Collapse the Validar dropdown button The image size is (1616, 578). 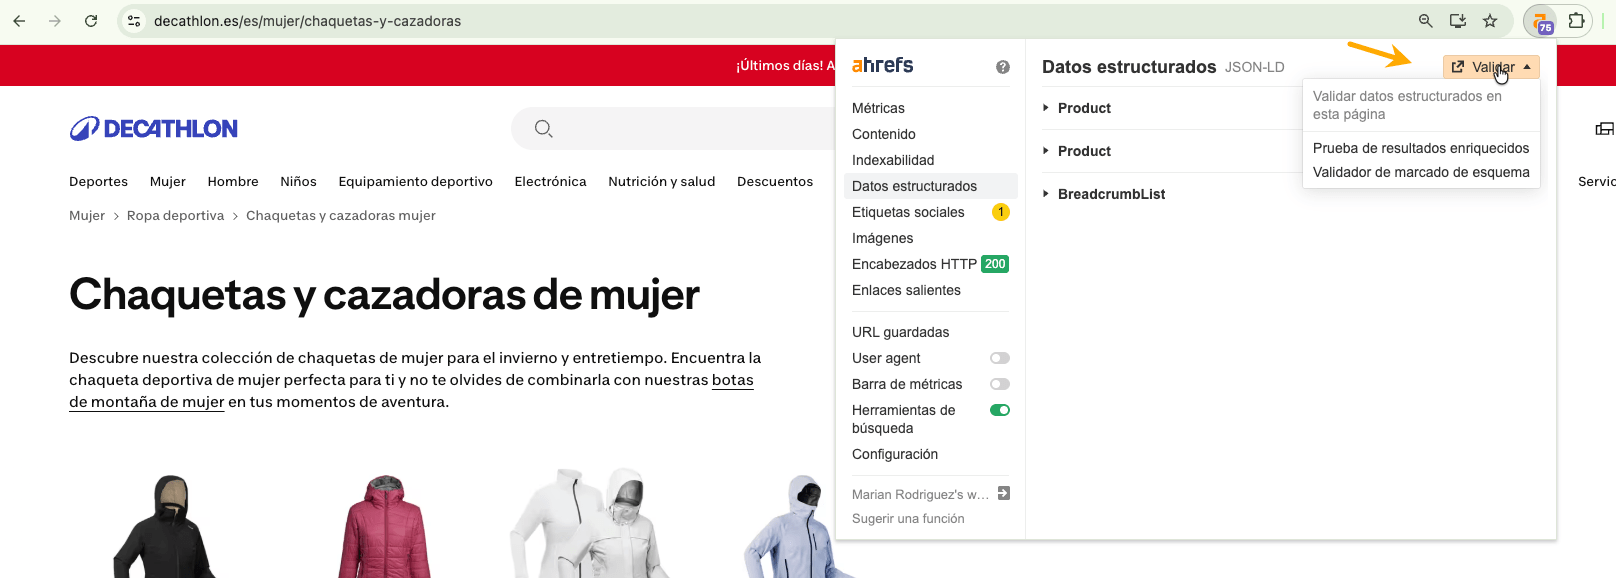coord(1491,67)
